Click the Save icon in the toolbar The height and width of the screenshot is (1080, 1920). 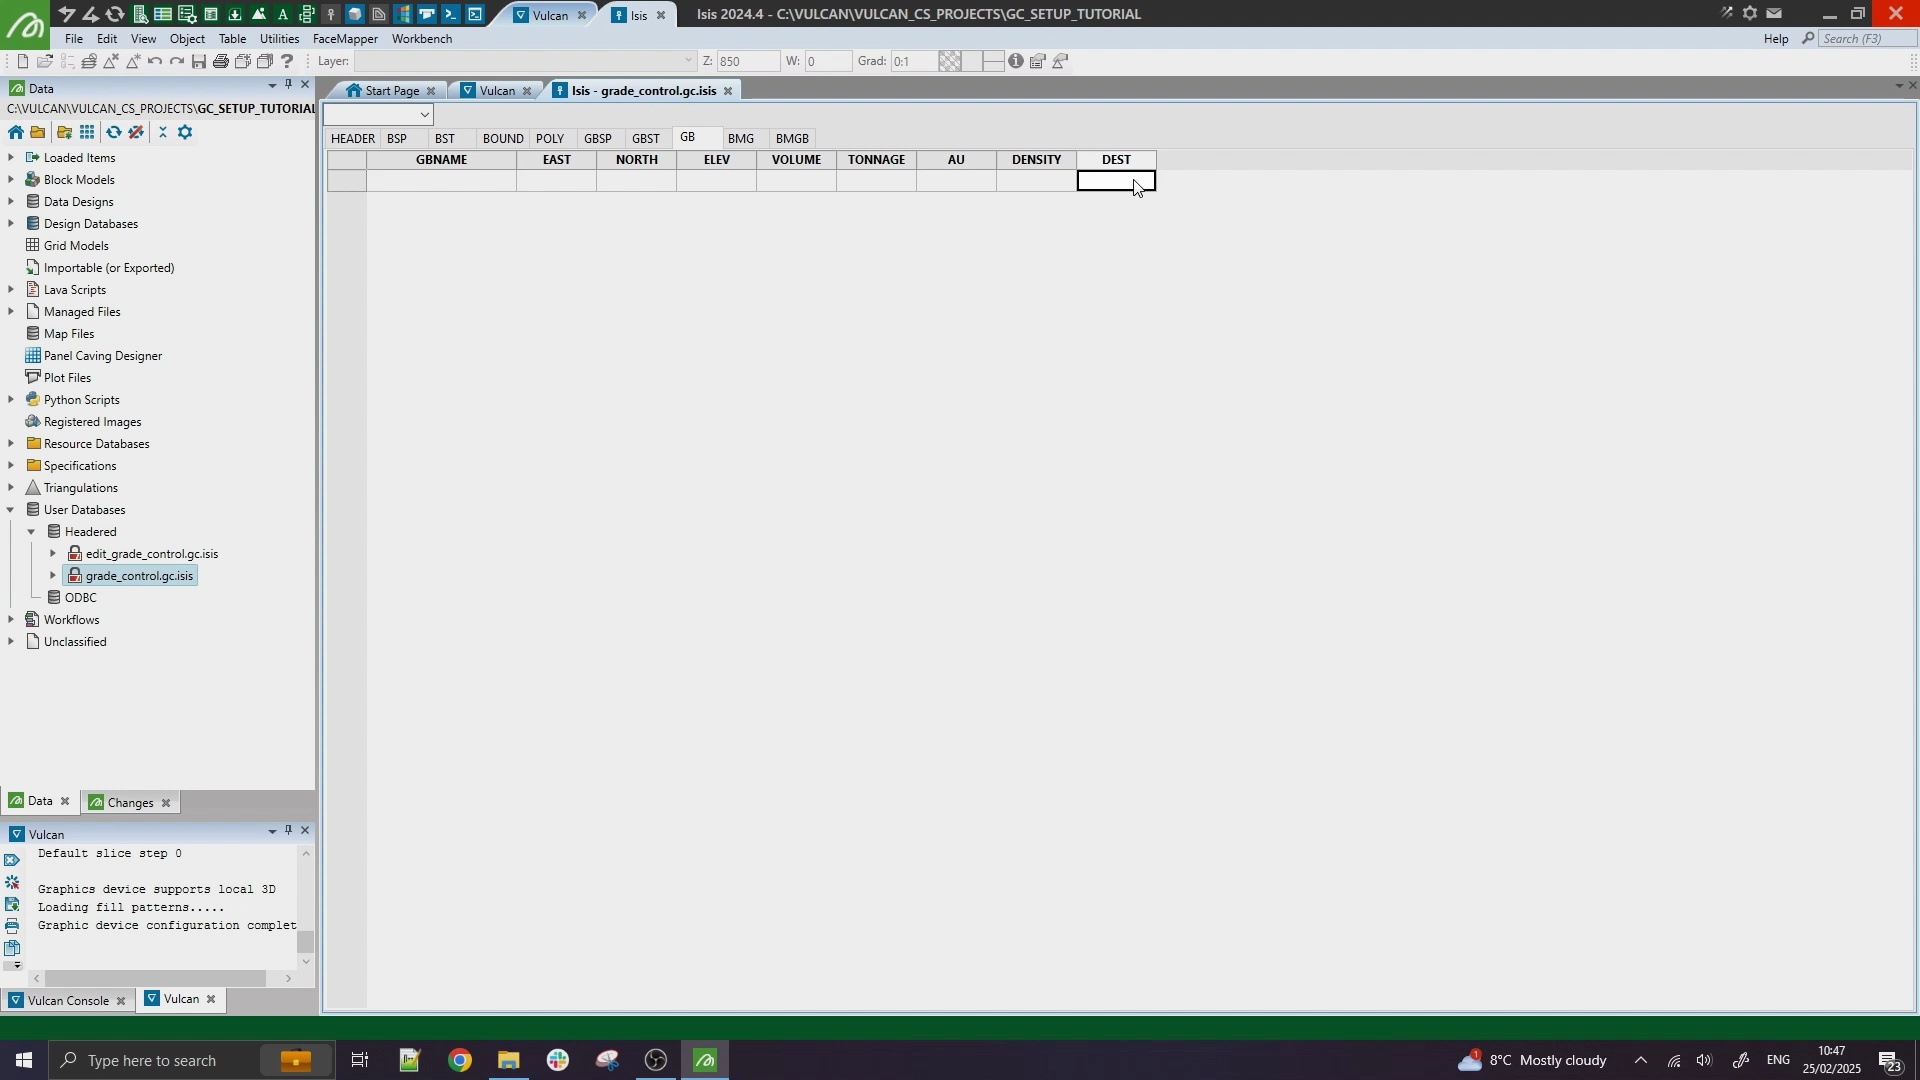[x=199, y=62]
